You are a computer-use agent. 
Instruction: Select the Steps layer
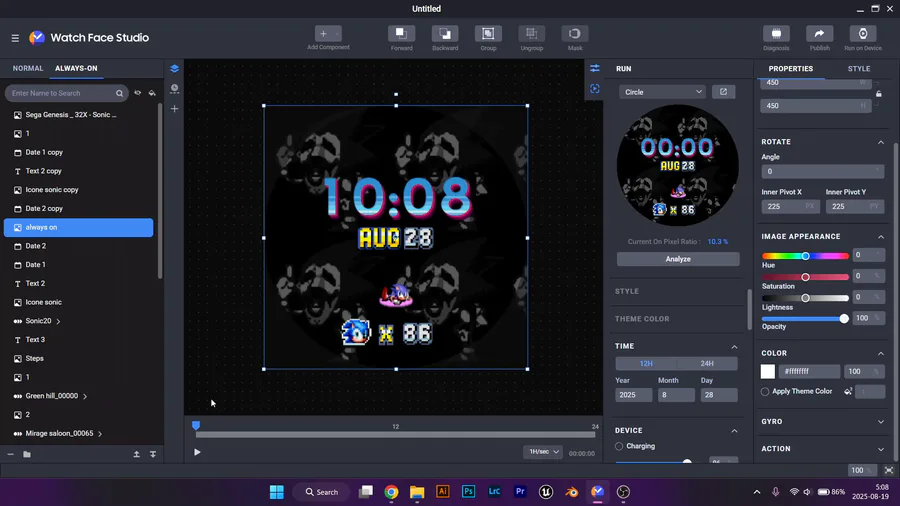pyautogui.click(x=79, y=359)
